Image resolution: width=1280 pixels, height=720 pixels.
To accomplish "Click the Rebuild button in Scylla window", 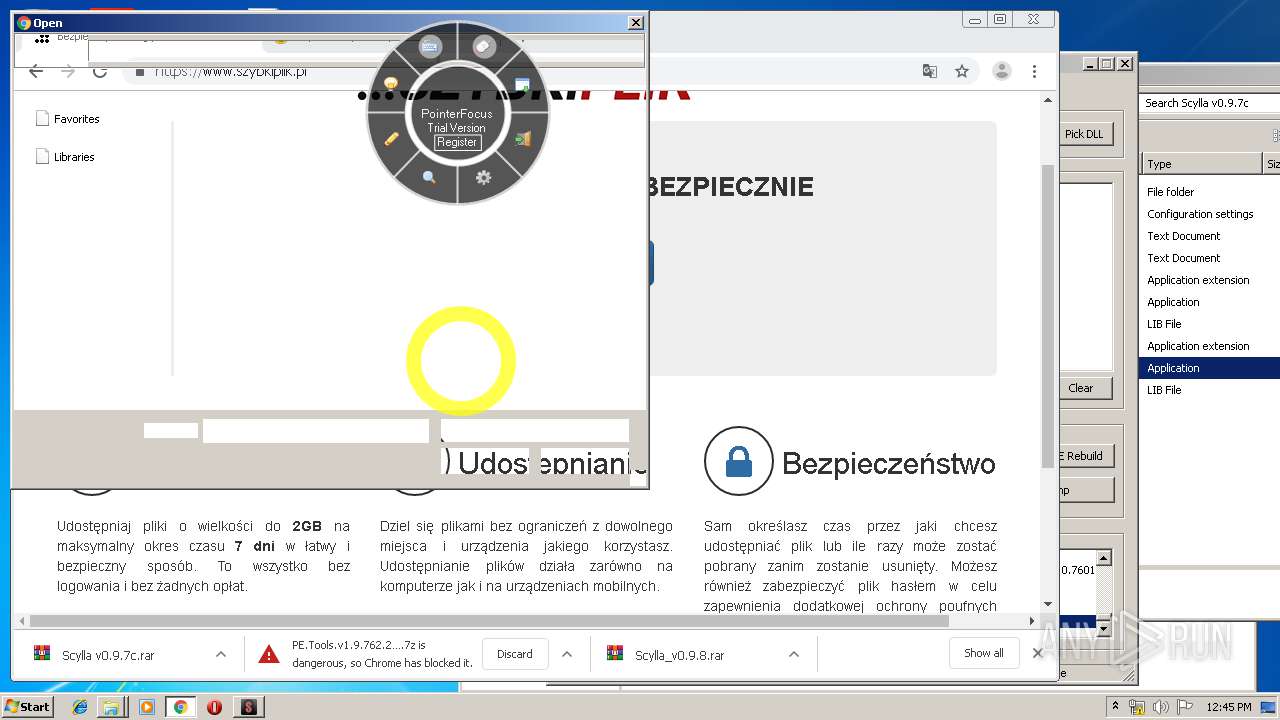I will click(1084, 456).
